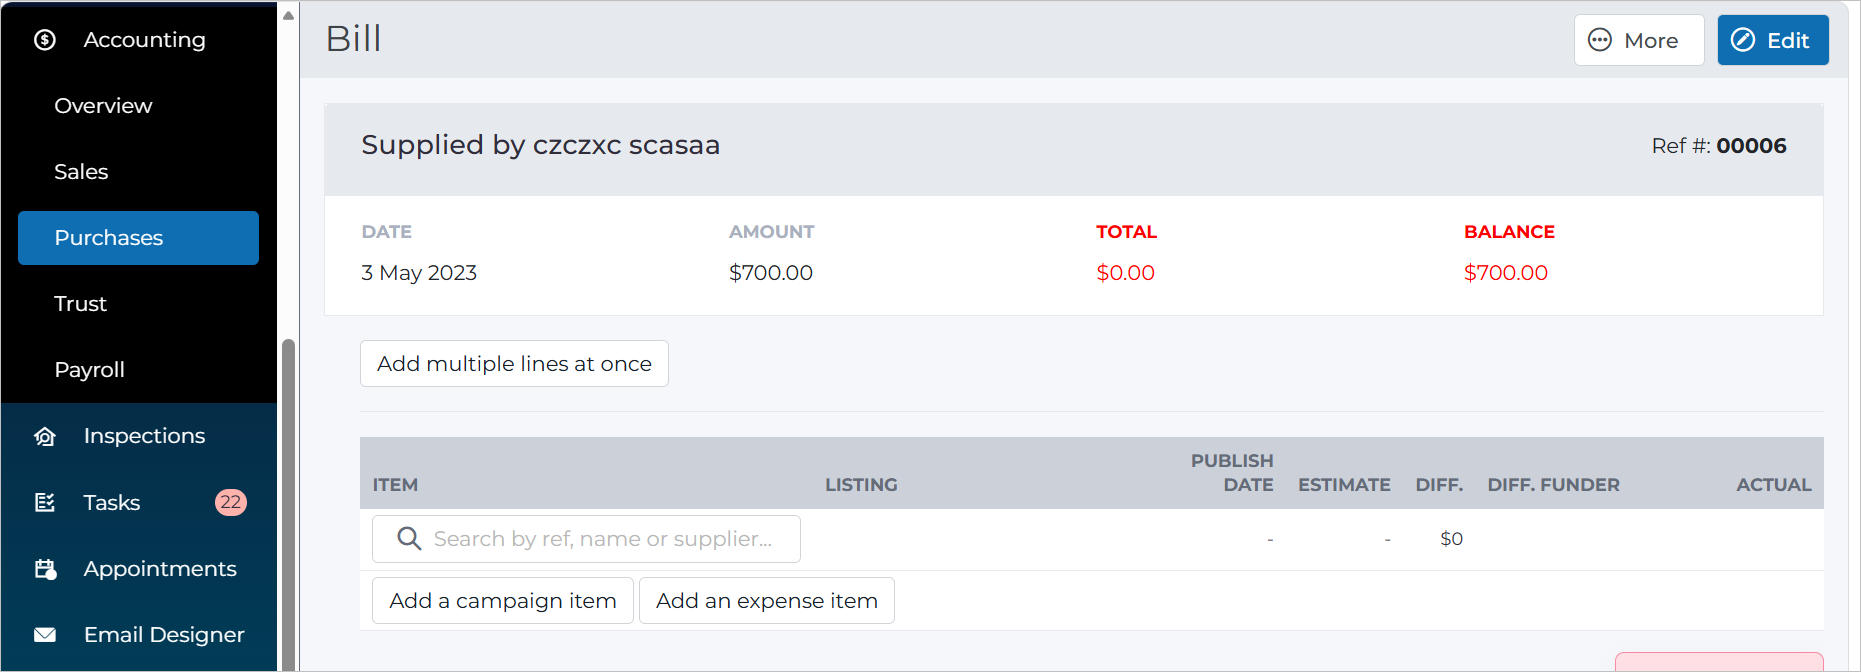This screenshot has height=672, width=1861.
Task: Click the item search input field
Action: pos(586,539)
